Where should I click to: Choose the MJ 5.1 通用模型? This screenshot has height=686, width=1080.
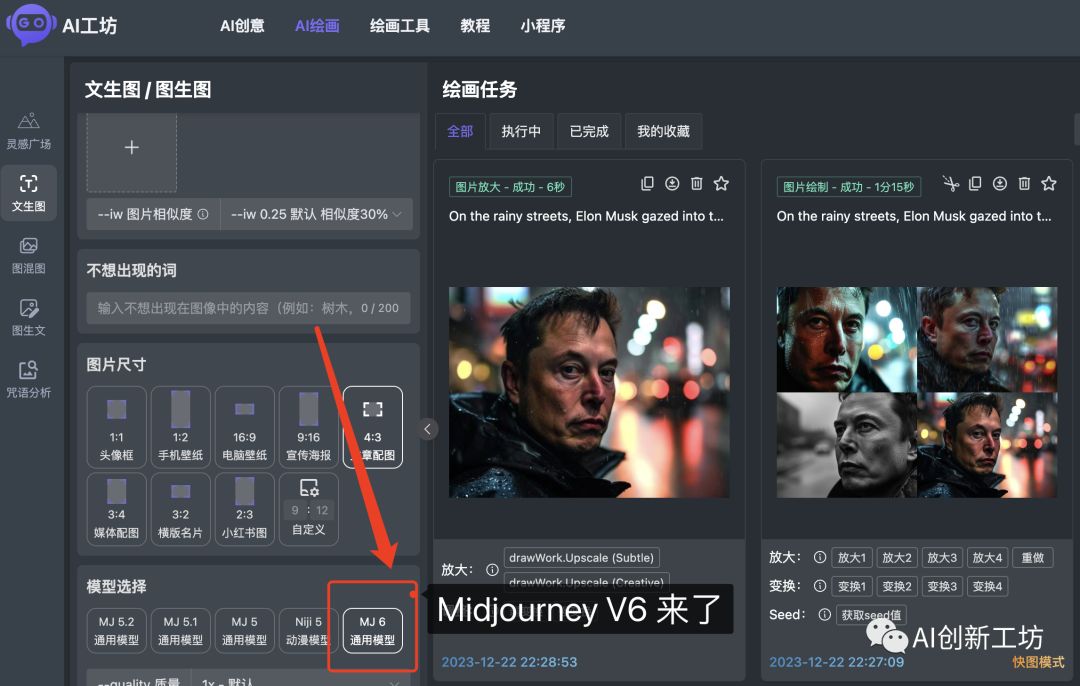[180, 630]
